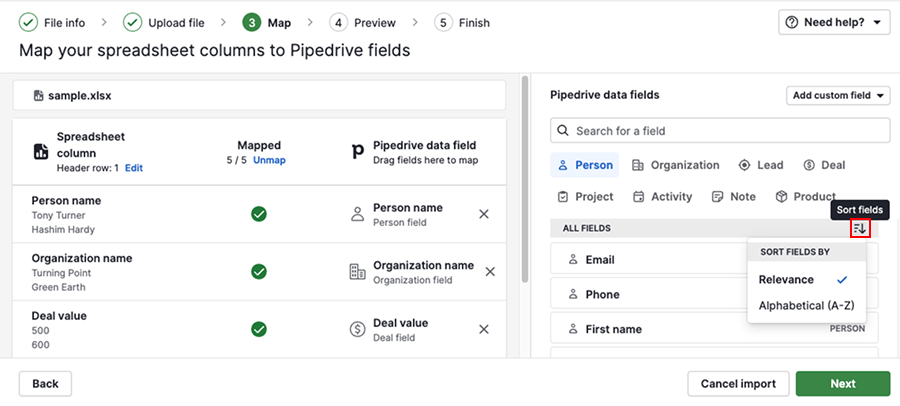Click the sample.xlsx file icon
The height and width of the screenshot is (406, 900).
pos(38,96)
